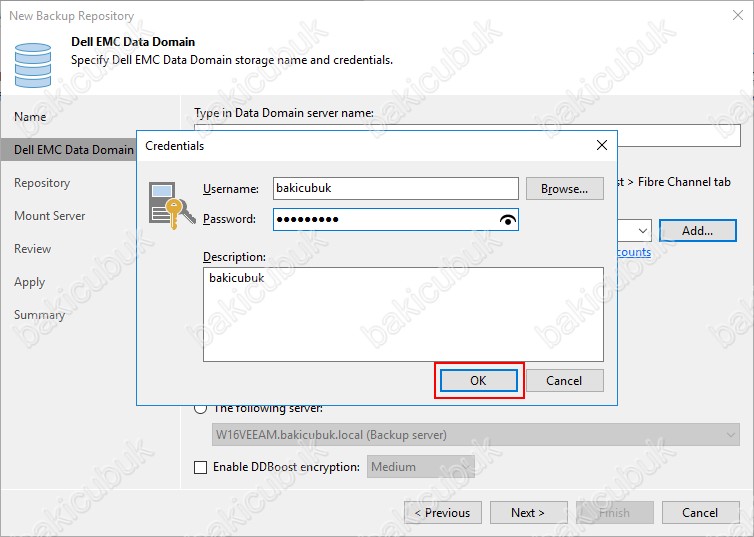Click 'Type in Data Domain server name' label

pos(284,113)
